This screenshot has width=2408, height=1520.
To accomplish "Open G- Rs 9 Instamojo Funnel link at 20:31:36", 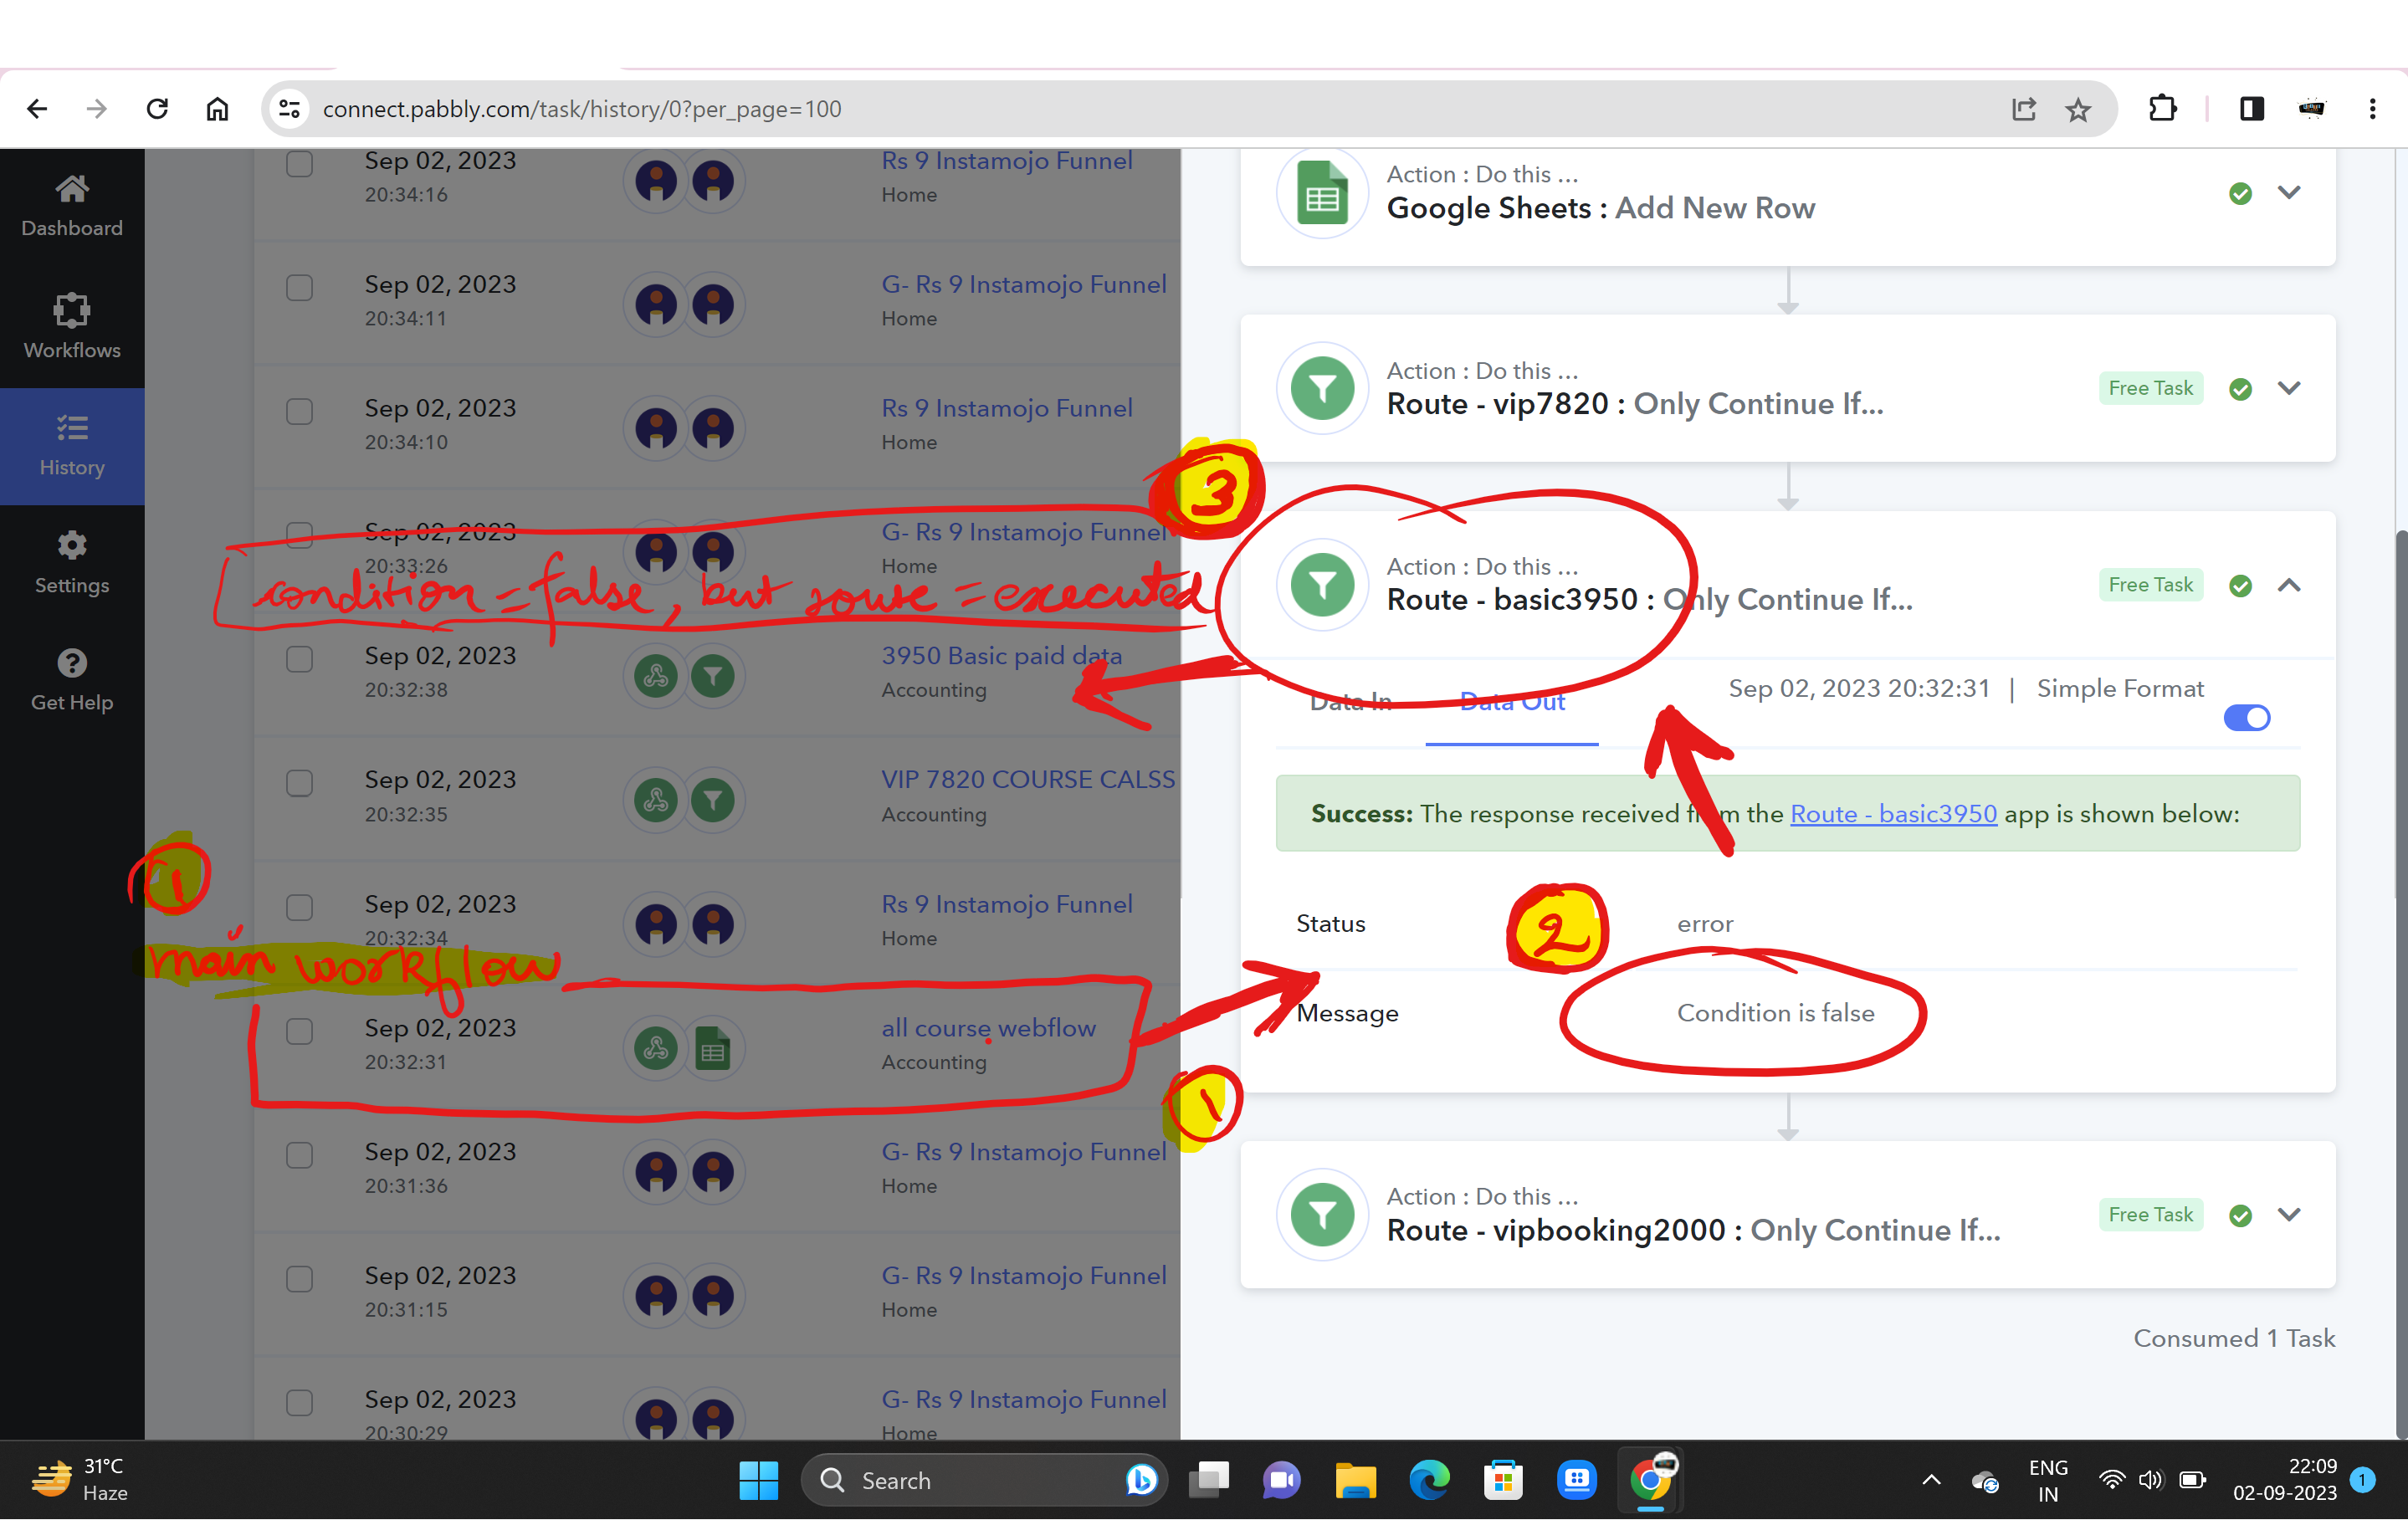I will point(1023,1153).
